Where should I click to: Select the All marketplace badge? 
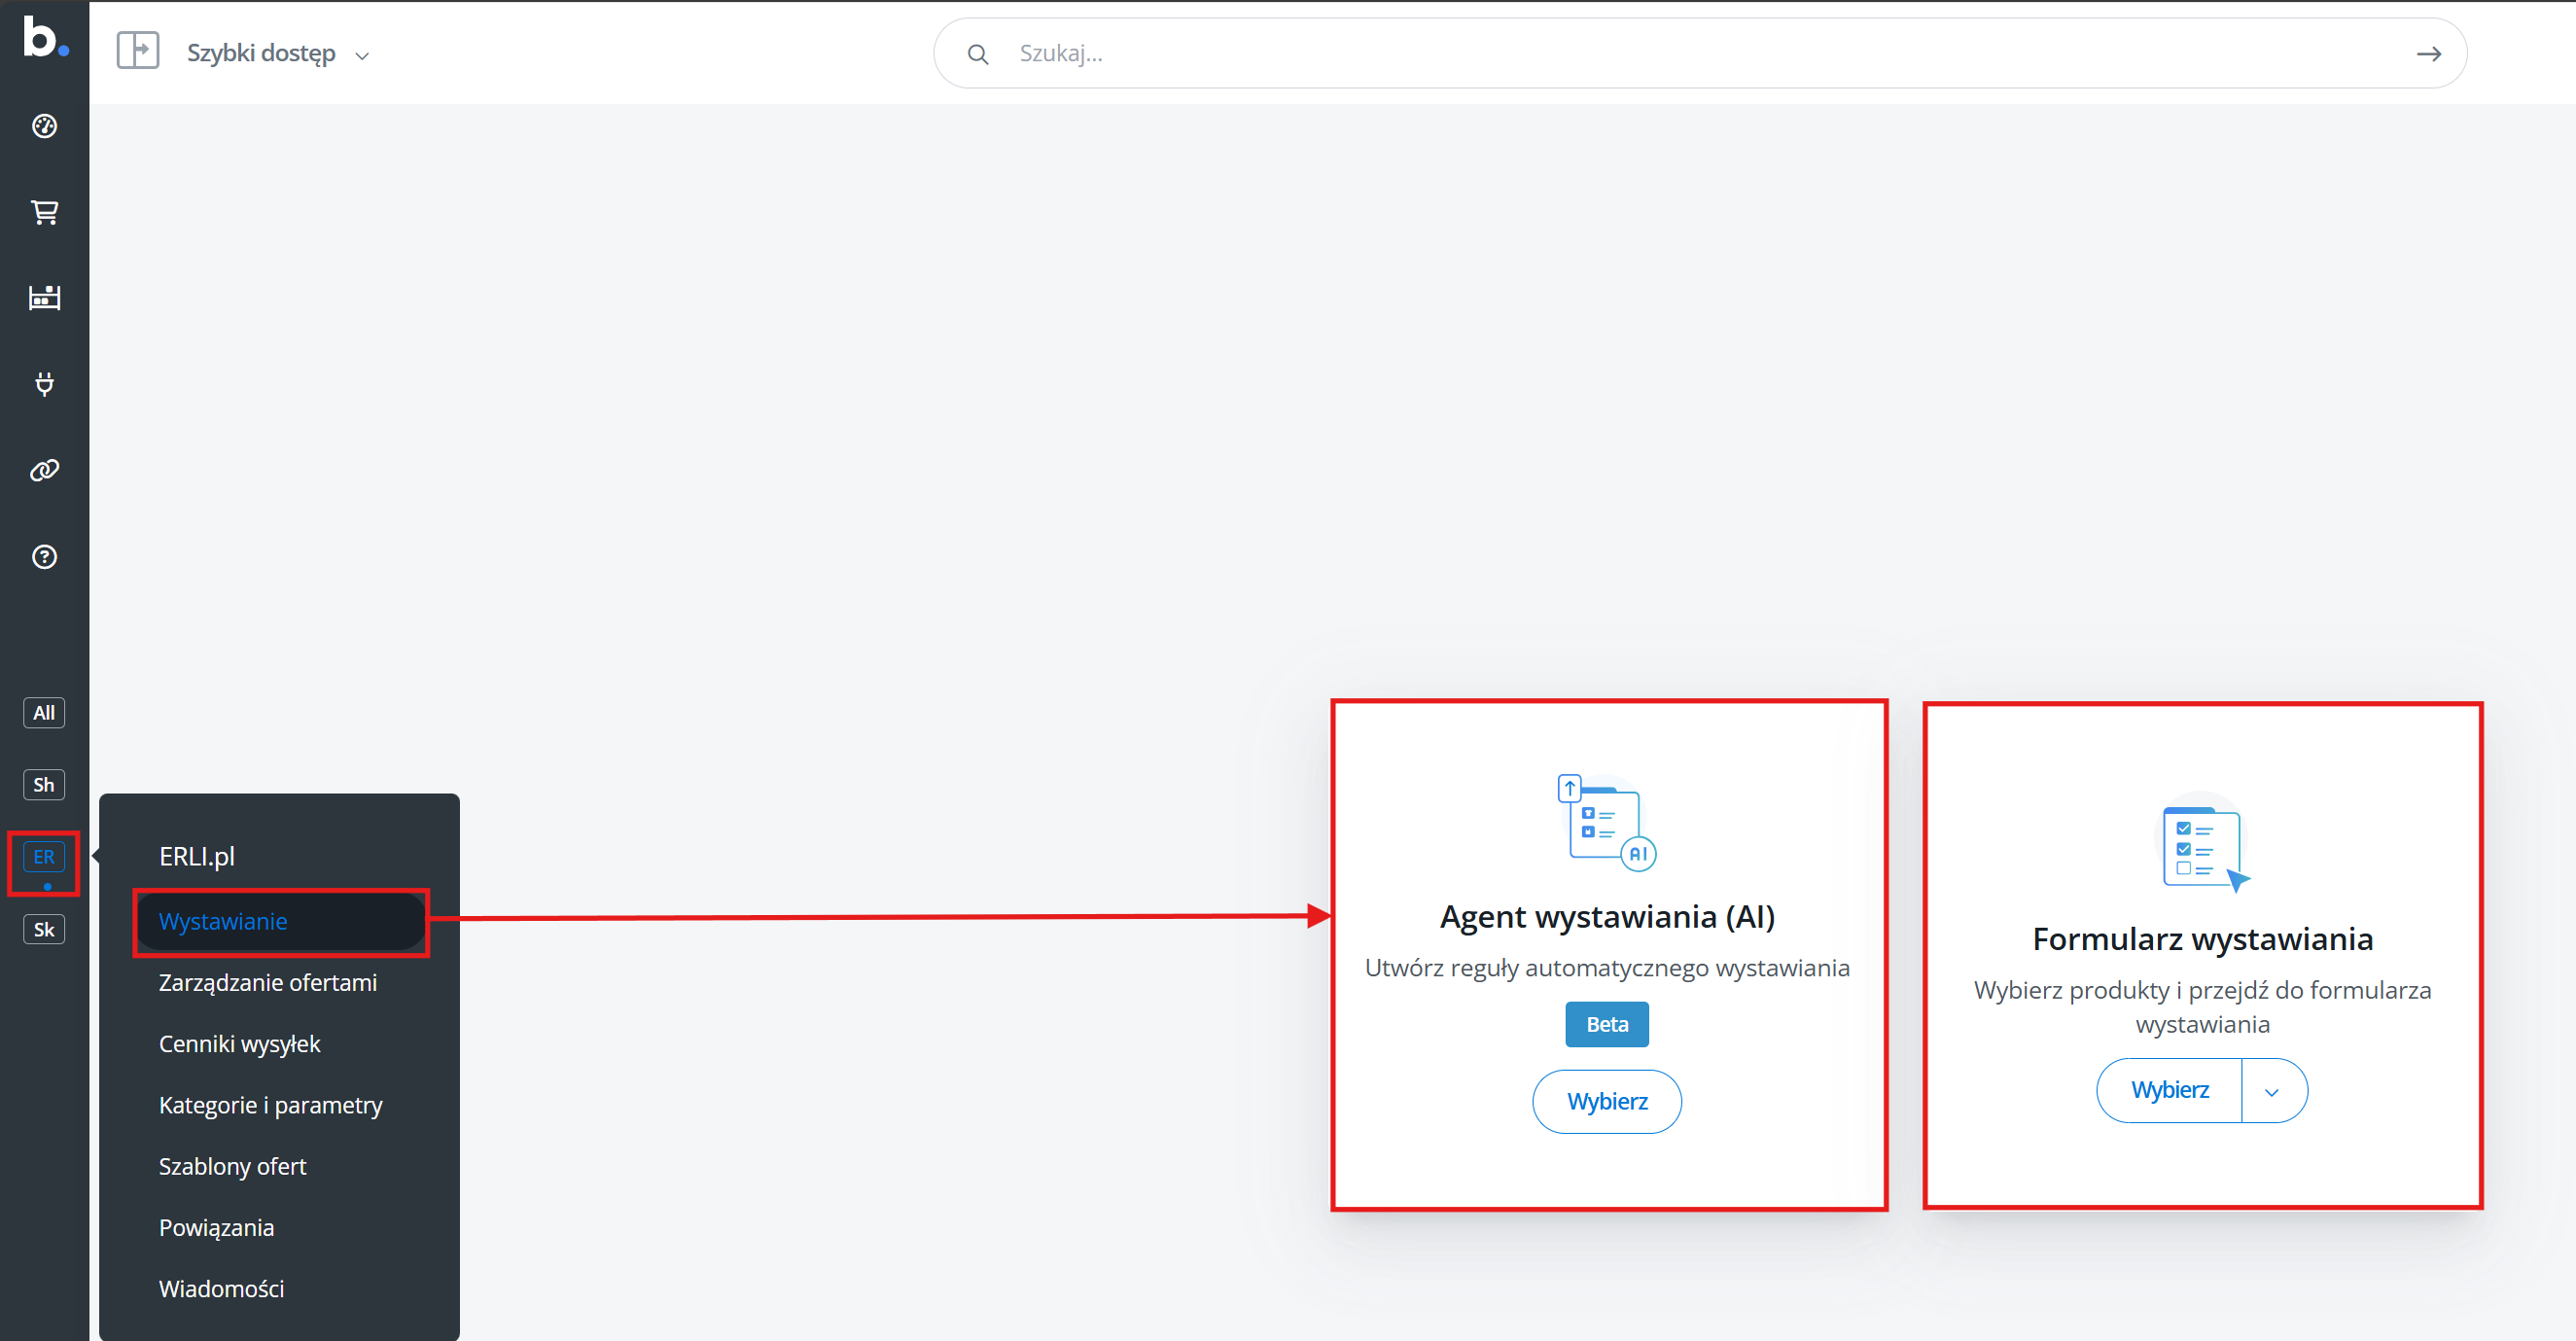pos(44,713)
